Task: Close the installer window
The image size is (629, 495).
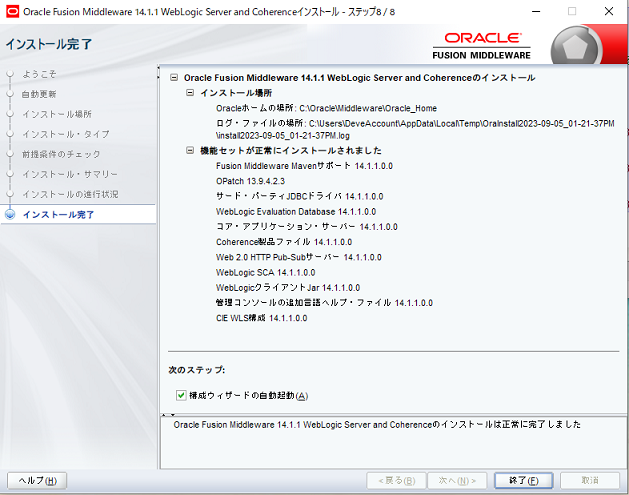Action: tap(609, 11)
